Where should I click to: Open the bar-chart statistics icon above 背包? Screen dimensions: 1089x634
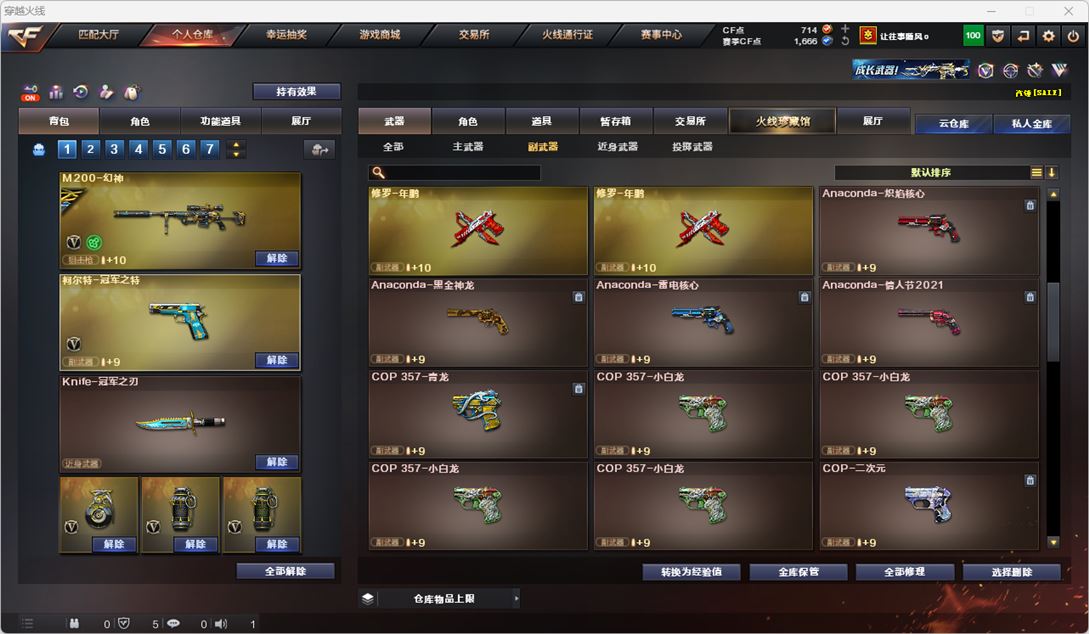point(56,92)
